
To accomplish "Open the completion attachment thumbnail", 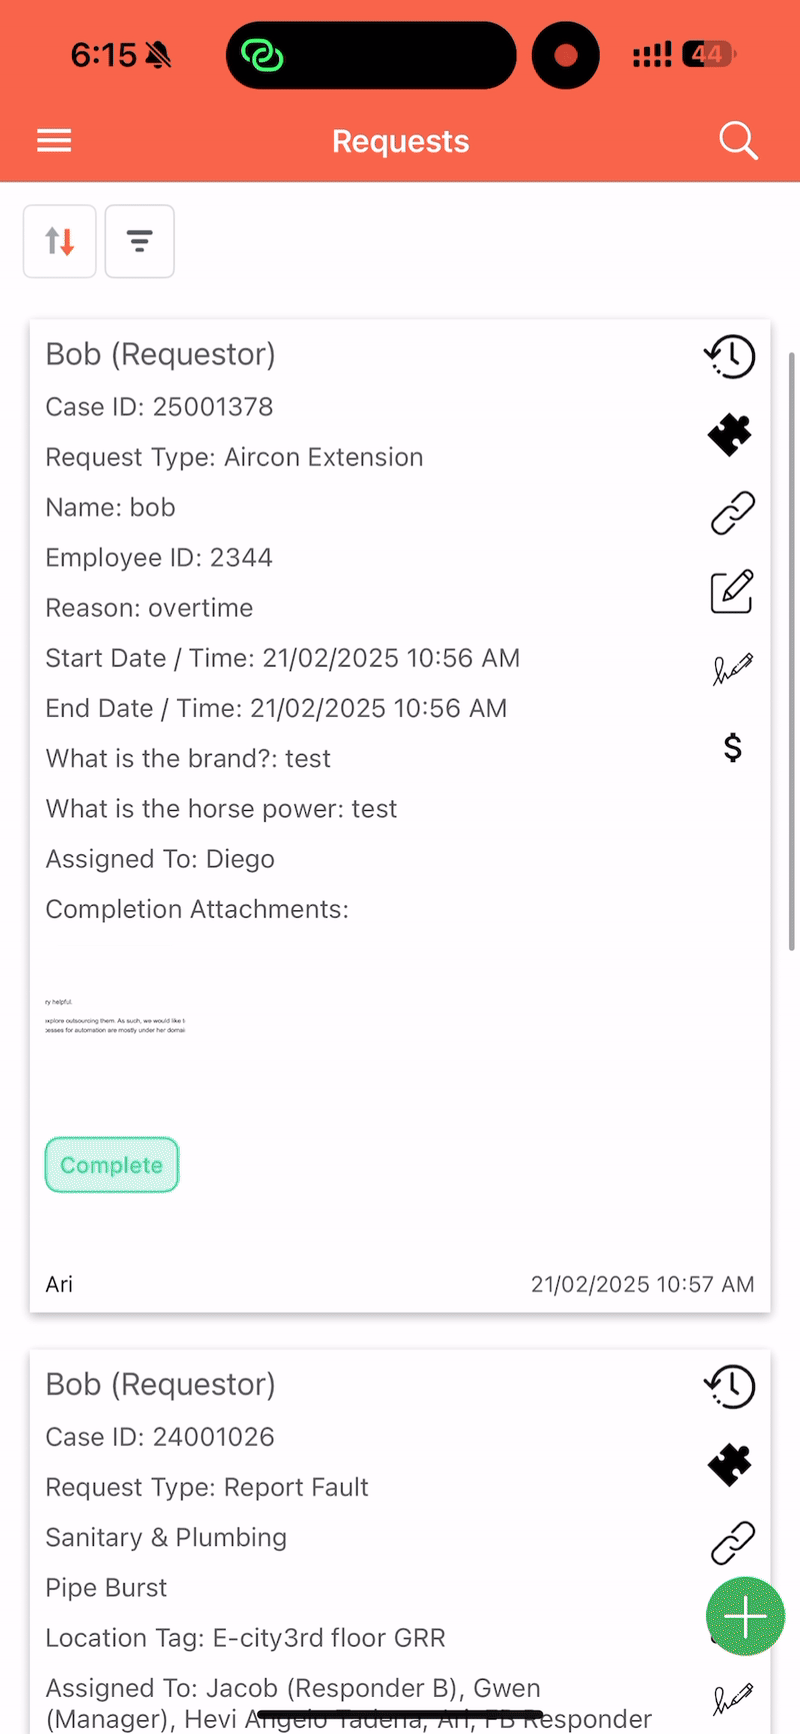I will pos(115,1015).
